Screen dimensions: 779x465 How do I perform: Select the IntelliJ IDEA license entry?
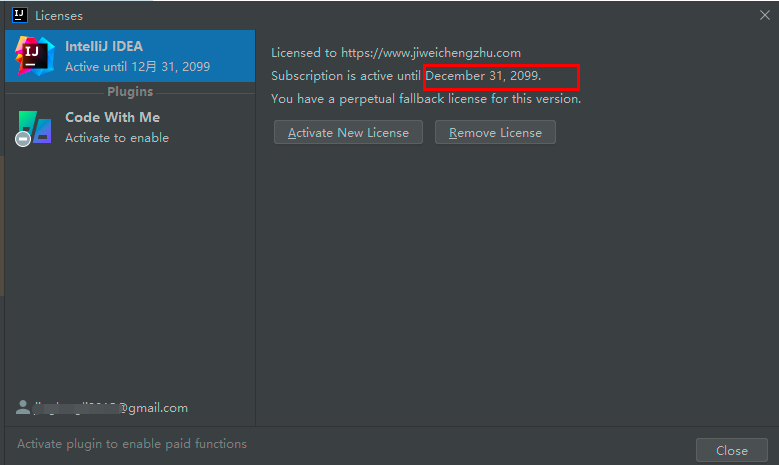[130, 56]
